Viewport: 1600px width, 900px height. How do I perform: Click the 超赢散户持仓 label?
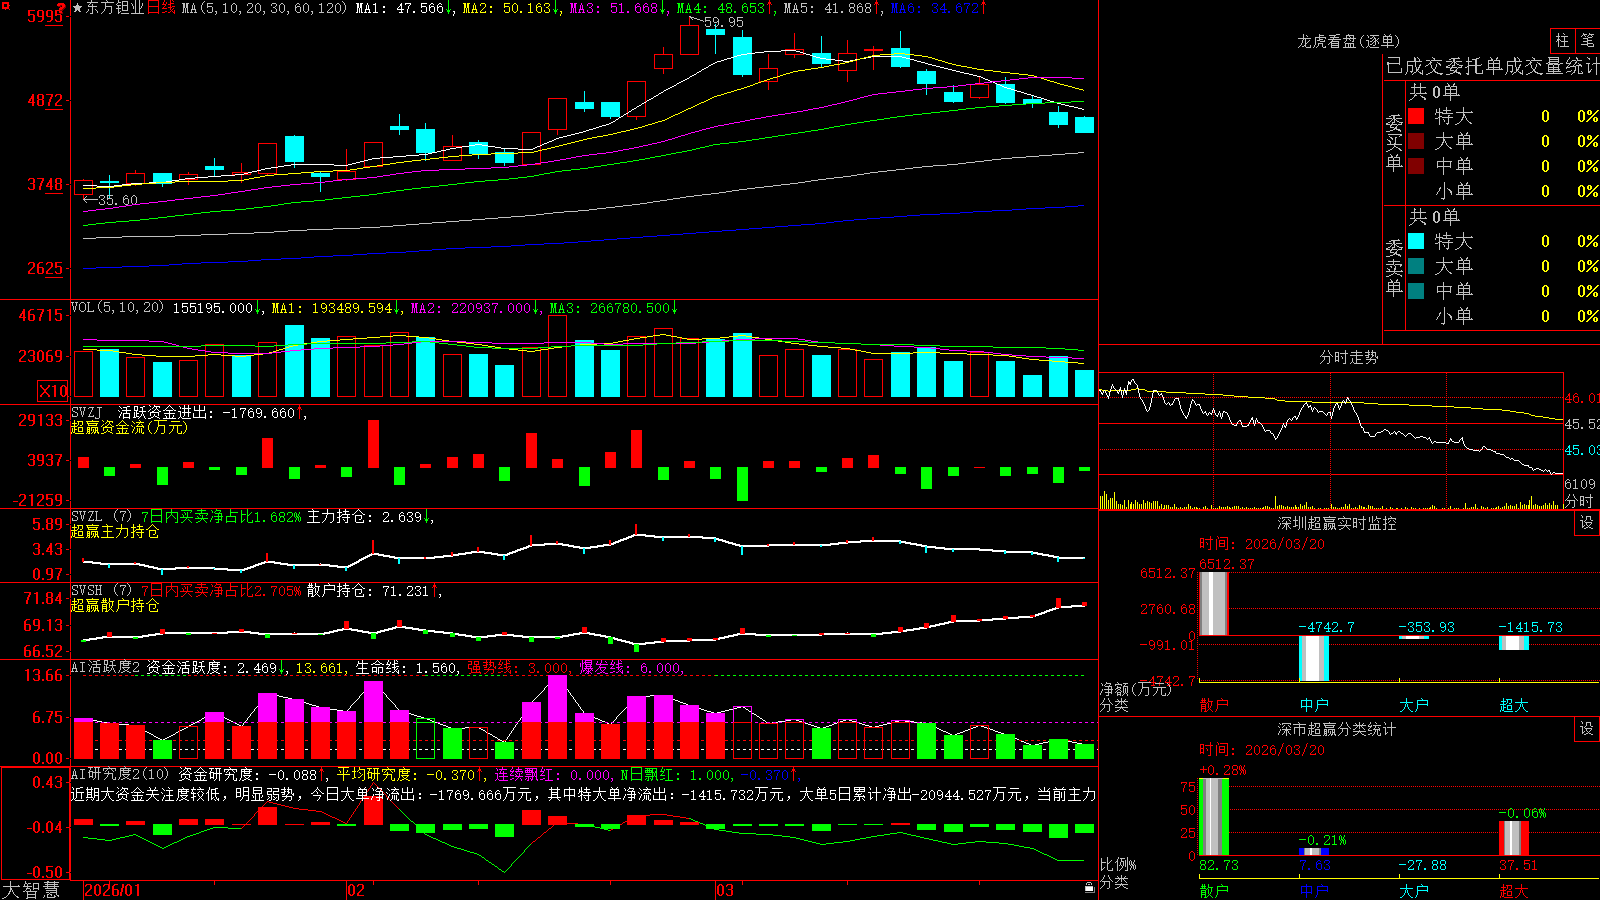(x=115, y=605)
